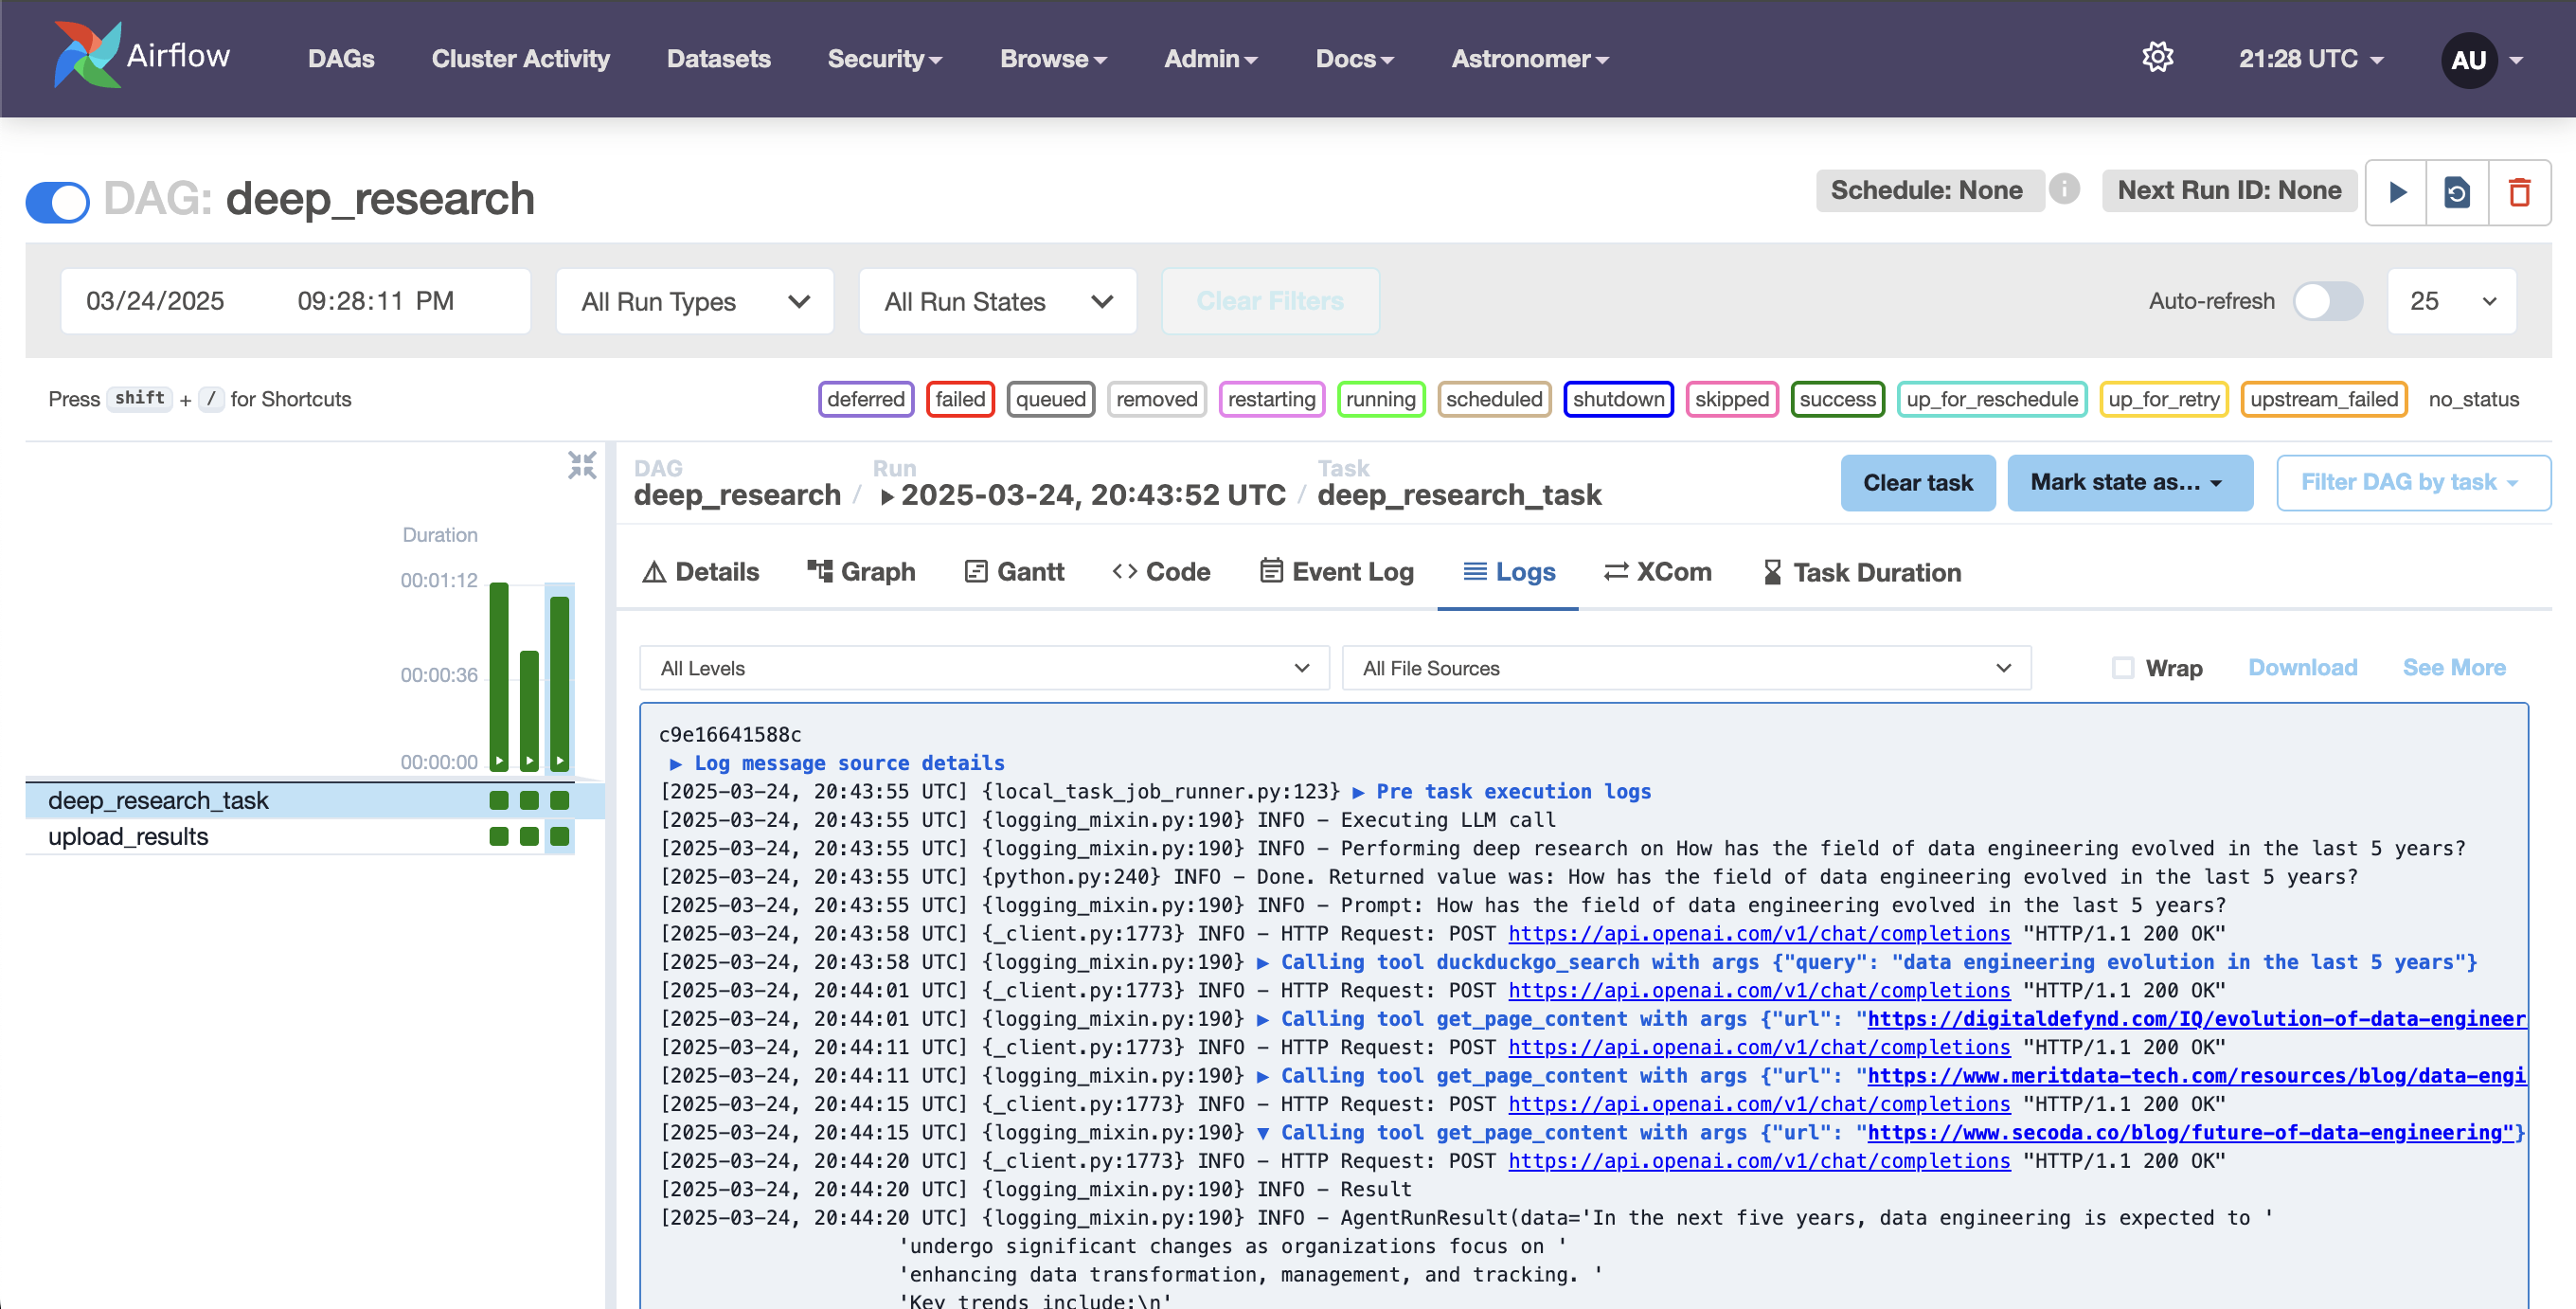Screen dimensions: 2576x1309
Task: Click the info icon next to Schedule: None
Action: tap(2065, 190)
